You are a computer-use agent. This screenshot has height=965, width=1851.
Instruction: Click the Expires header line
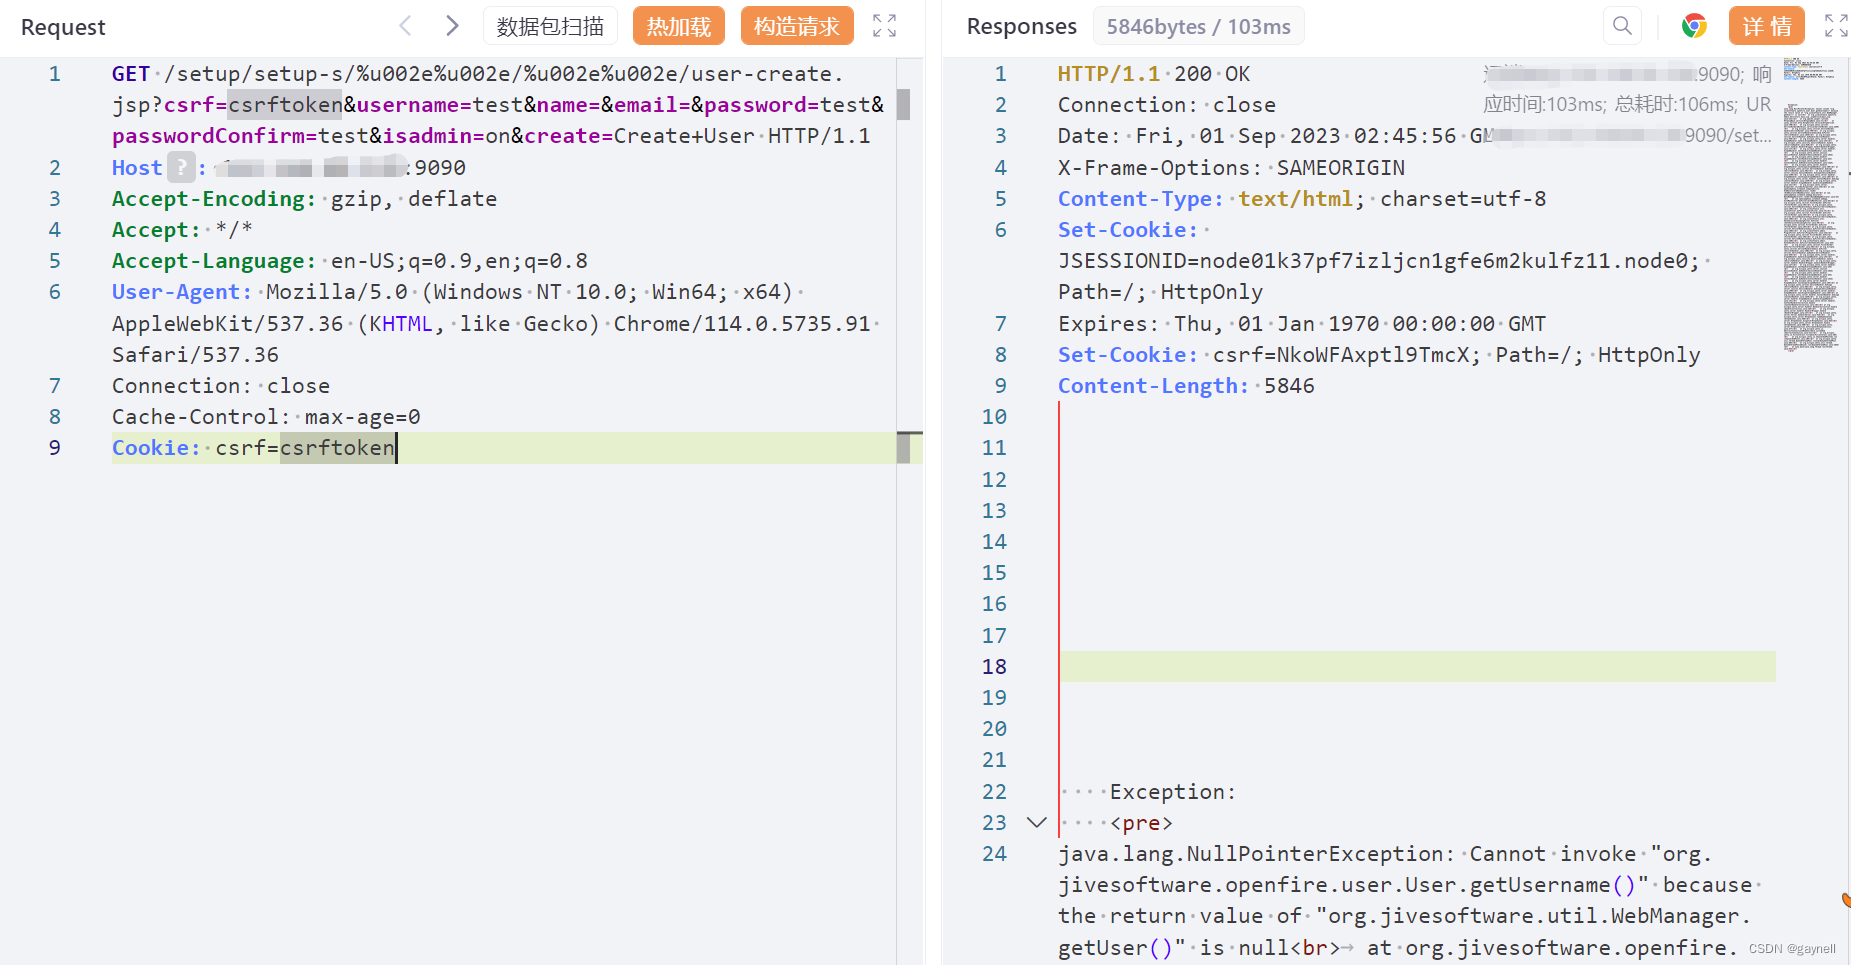click(x=1302, y=324)
